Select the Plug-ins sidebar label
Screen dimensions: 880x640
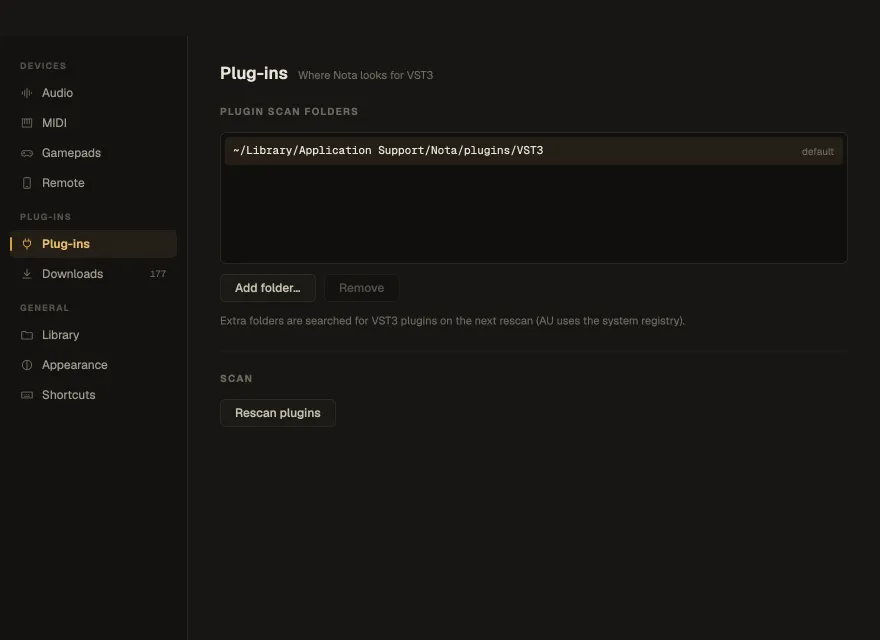point(66,244)
